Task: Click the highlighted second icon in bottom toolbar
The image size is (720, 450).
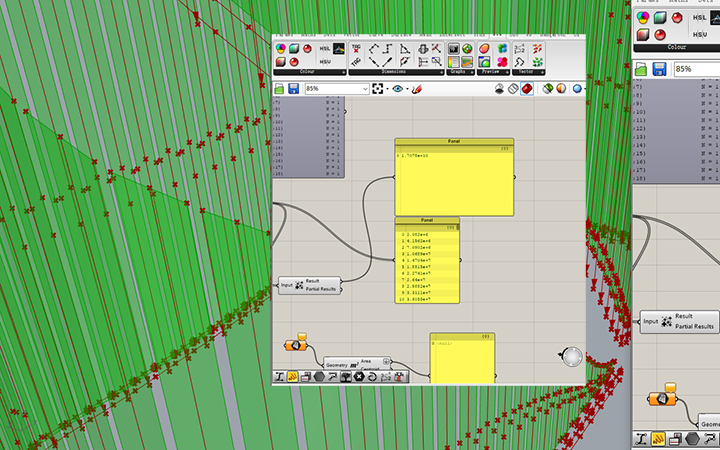Action: (x=293, y=376)
